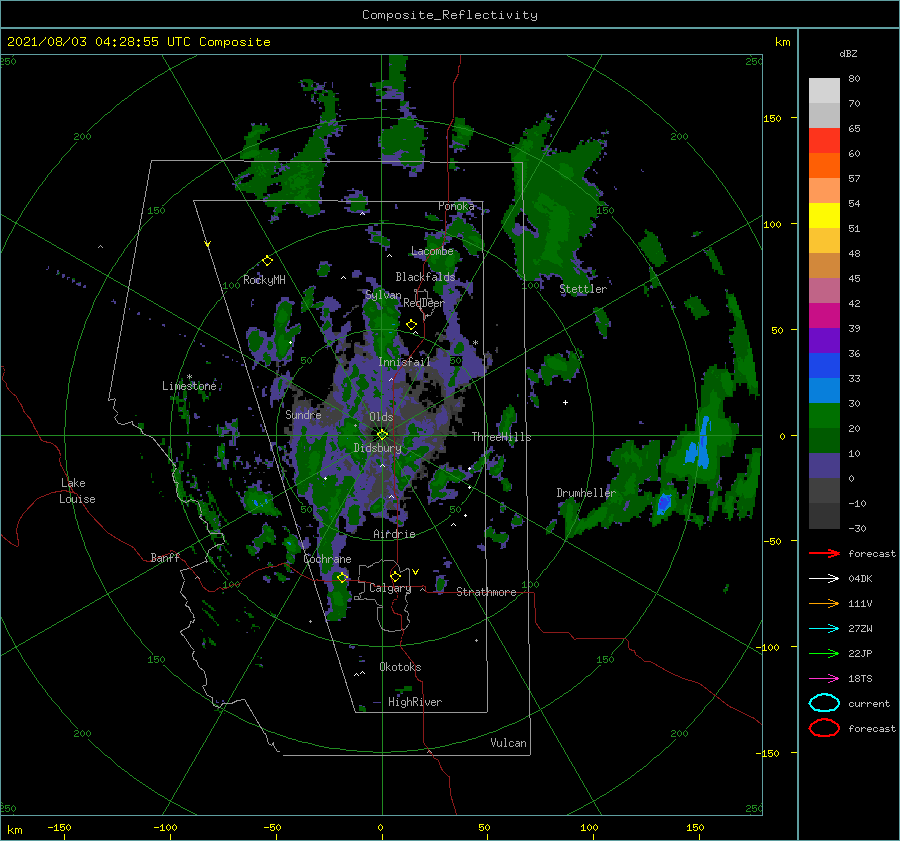The width and height of the screenshot is (900, 841).
Task: Click the Olds label
Action: pyautogui.click(x=381, y=417)
